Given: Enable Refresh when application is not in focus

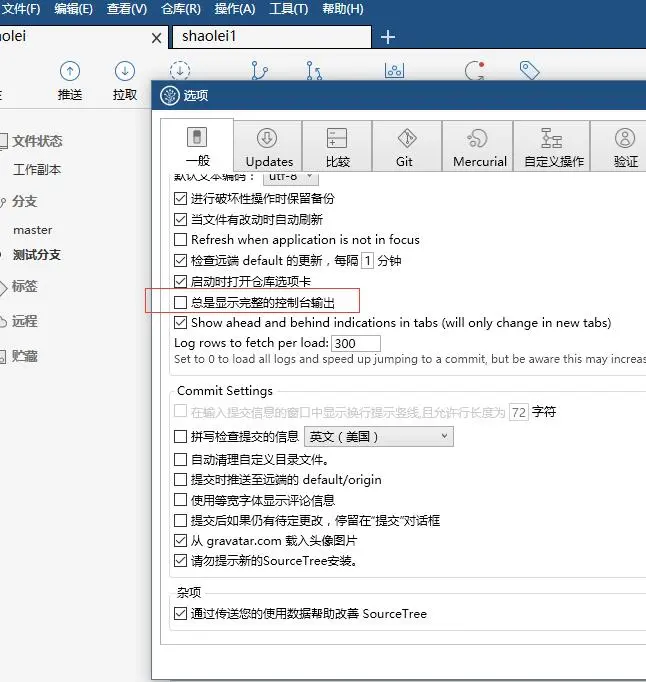Looking at the screenshot, I should point(180,239).
